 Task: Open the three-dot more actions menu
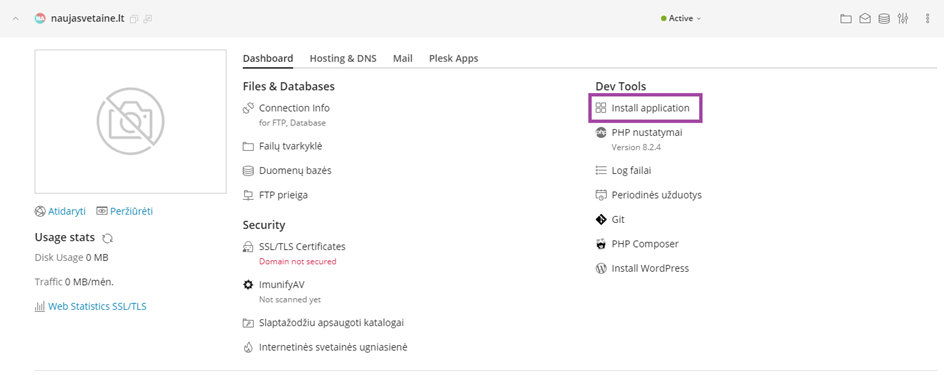click(927, 19)
